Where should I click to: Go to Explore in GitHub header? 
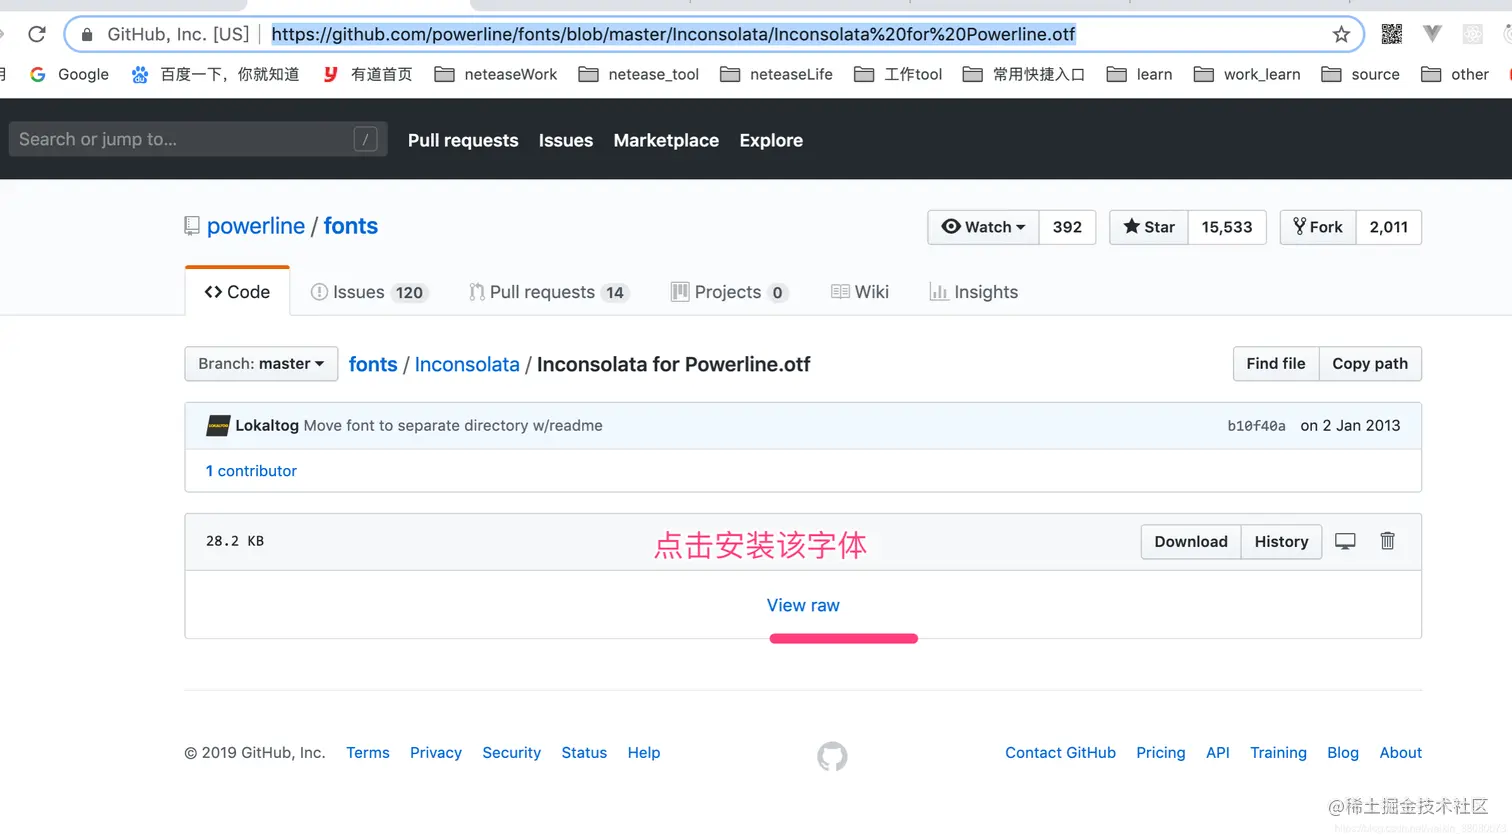771,140
